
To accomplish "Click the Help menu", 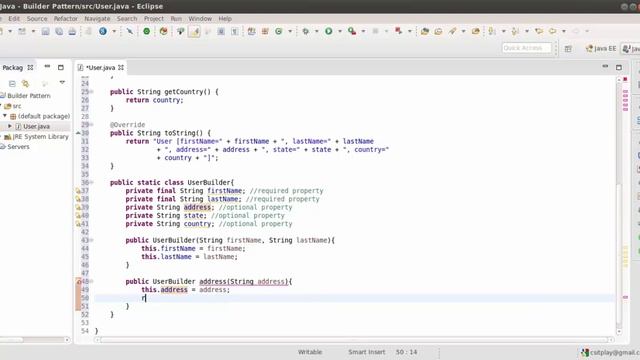I will point(225,19).
